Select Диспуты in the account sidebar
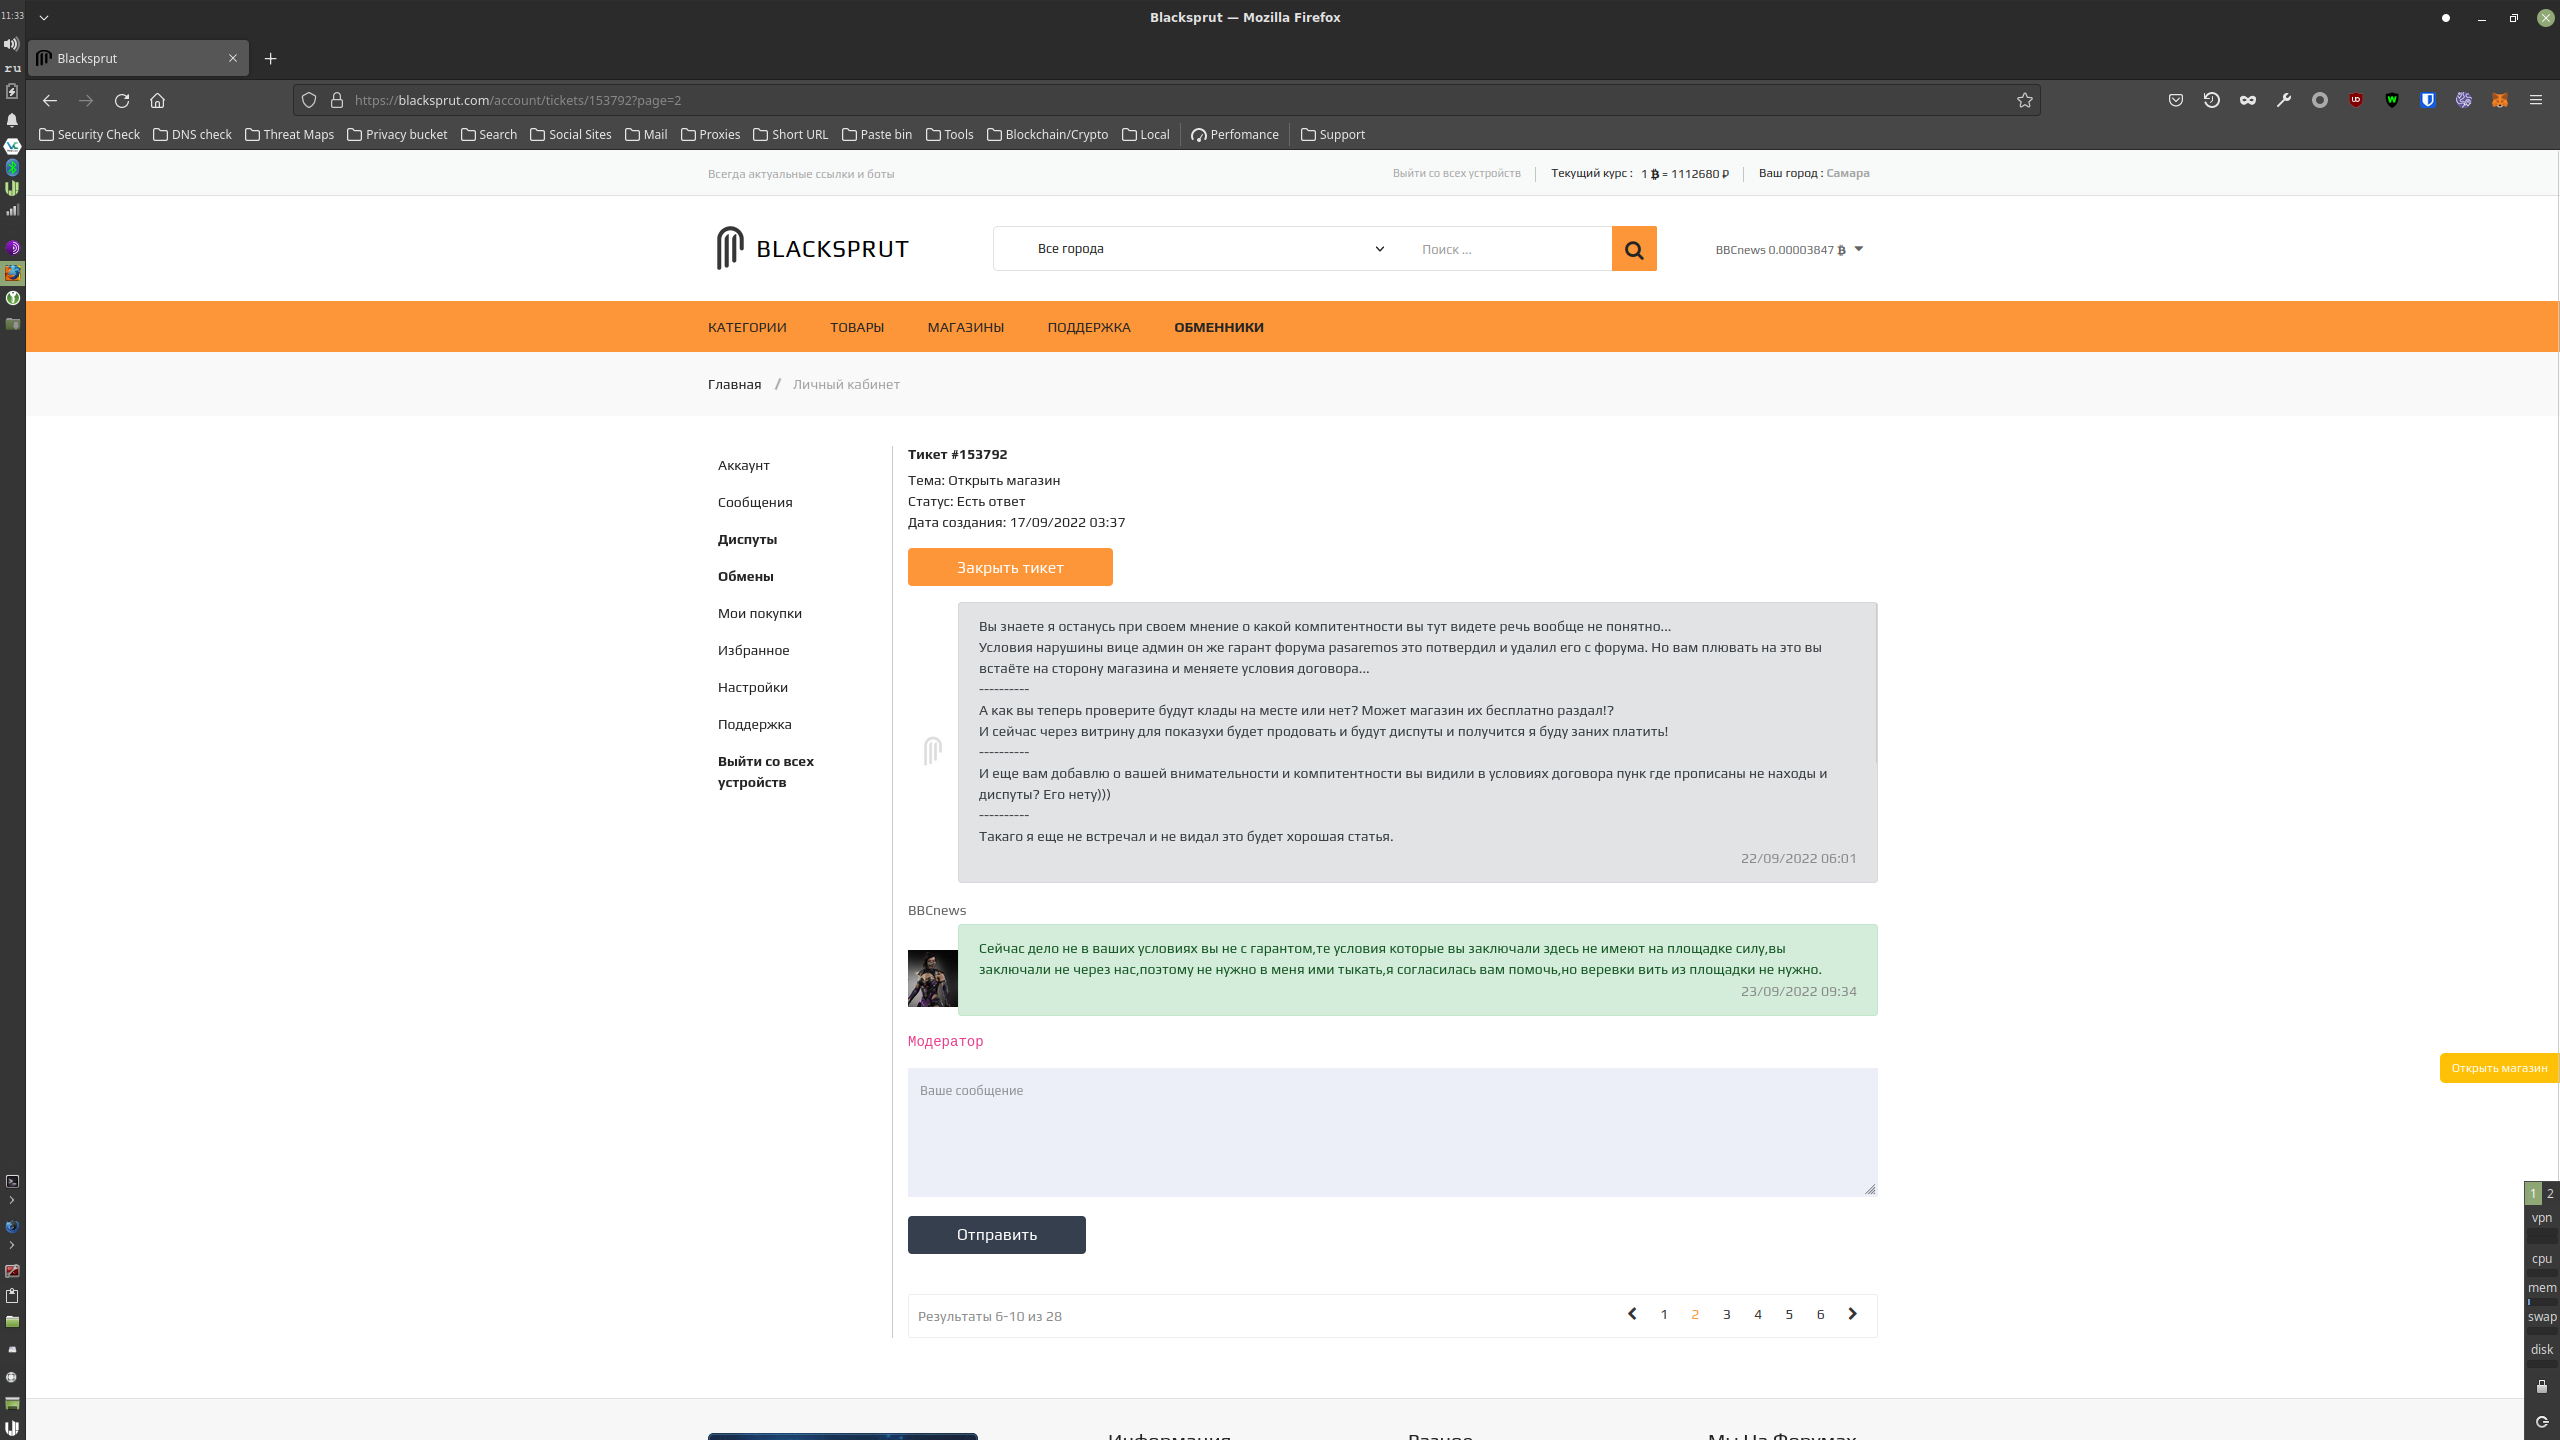This screenshot has width=2560, height=1440. coord(747,539)
